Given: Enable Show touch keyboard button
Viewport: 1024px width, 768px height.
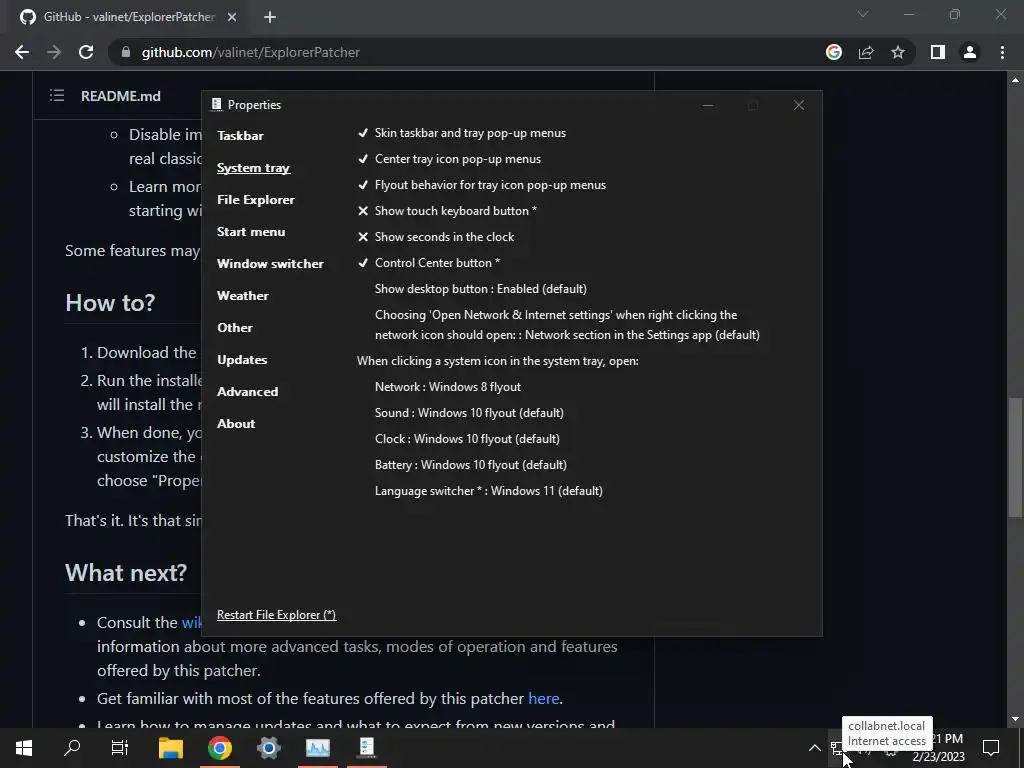Looking at the screenshot, I should [447, 211].
